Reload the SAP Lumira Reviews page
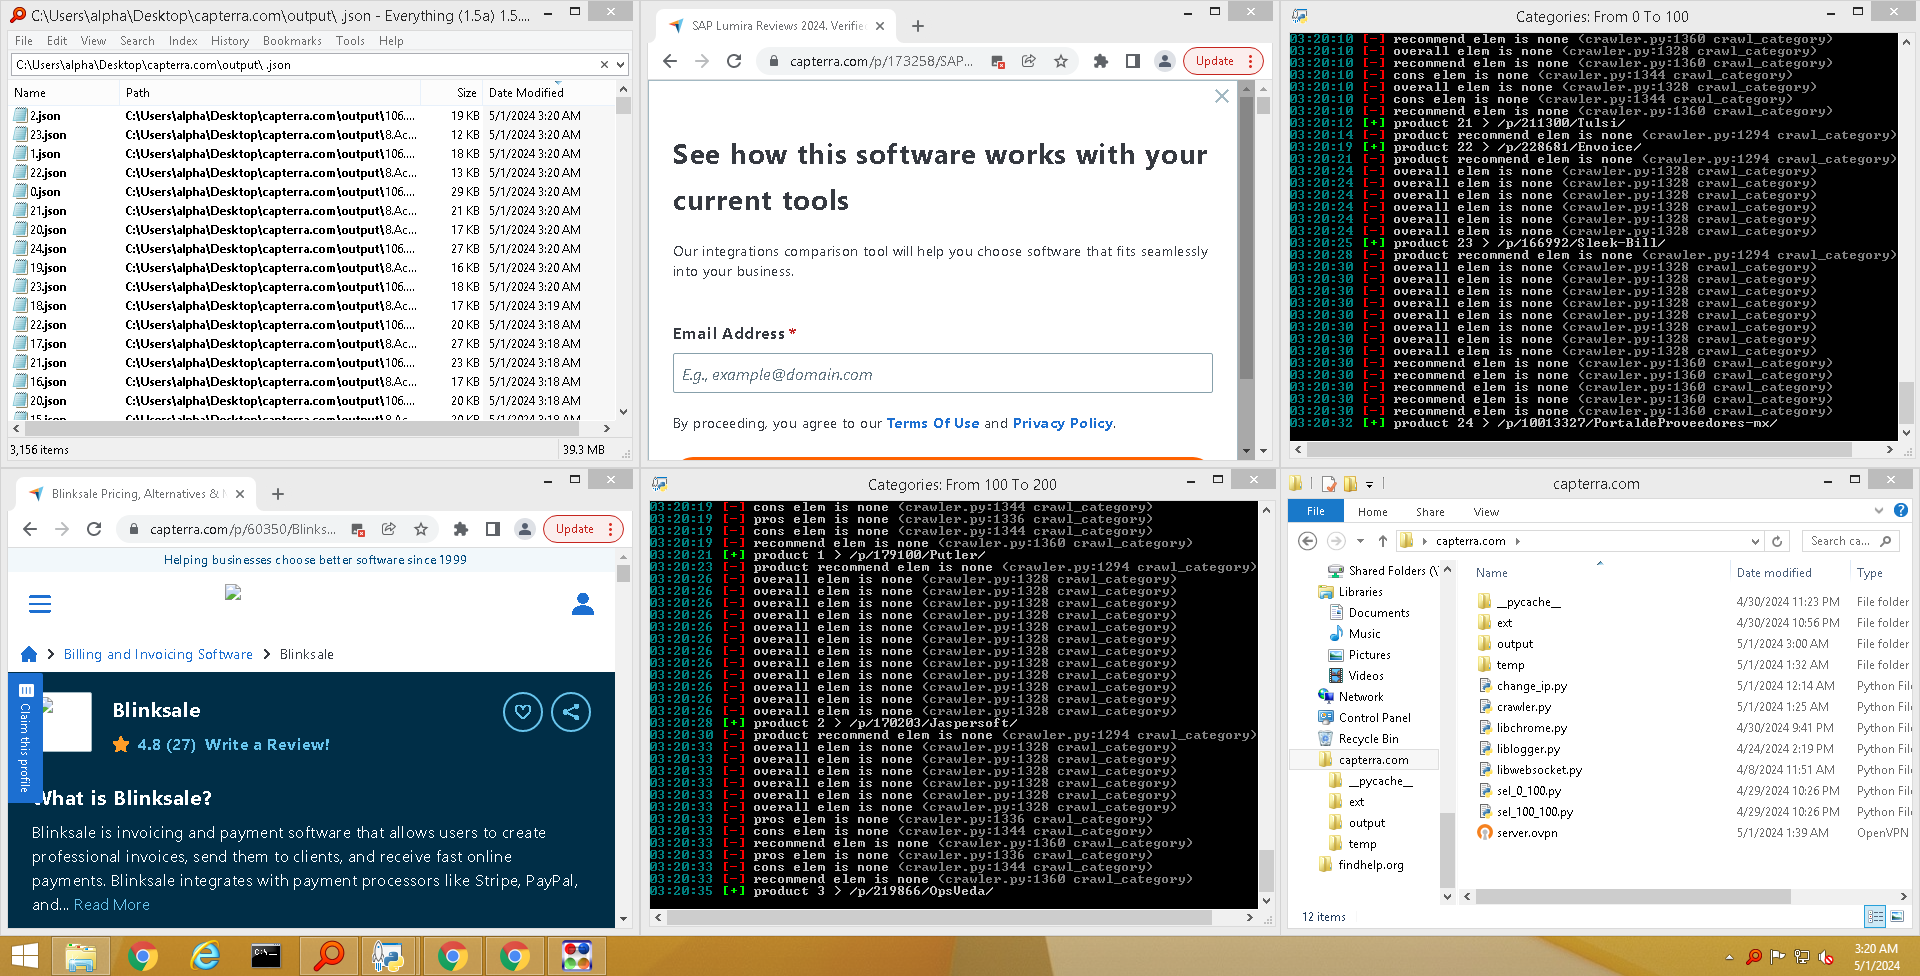This screenshot has width=1920, height=976. coord(734,61)
